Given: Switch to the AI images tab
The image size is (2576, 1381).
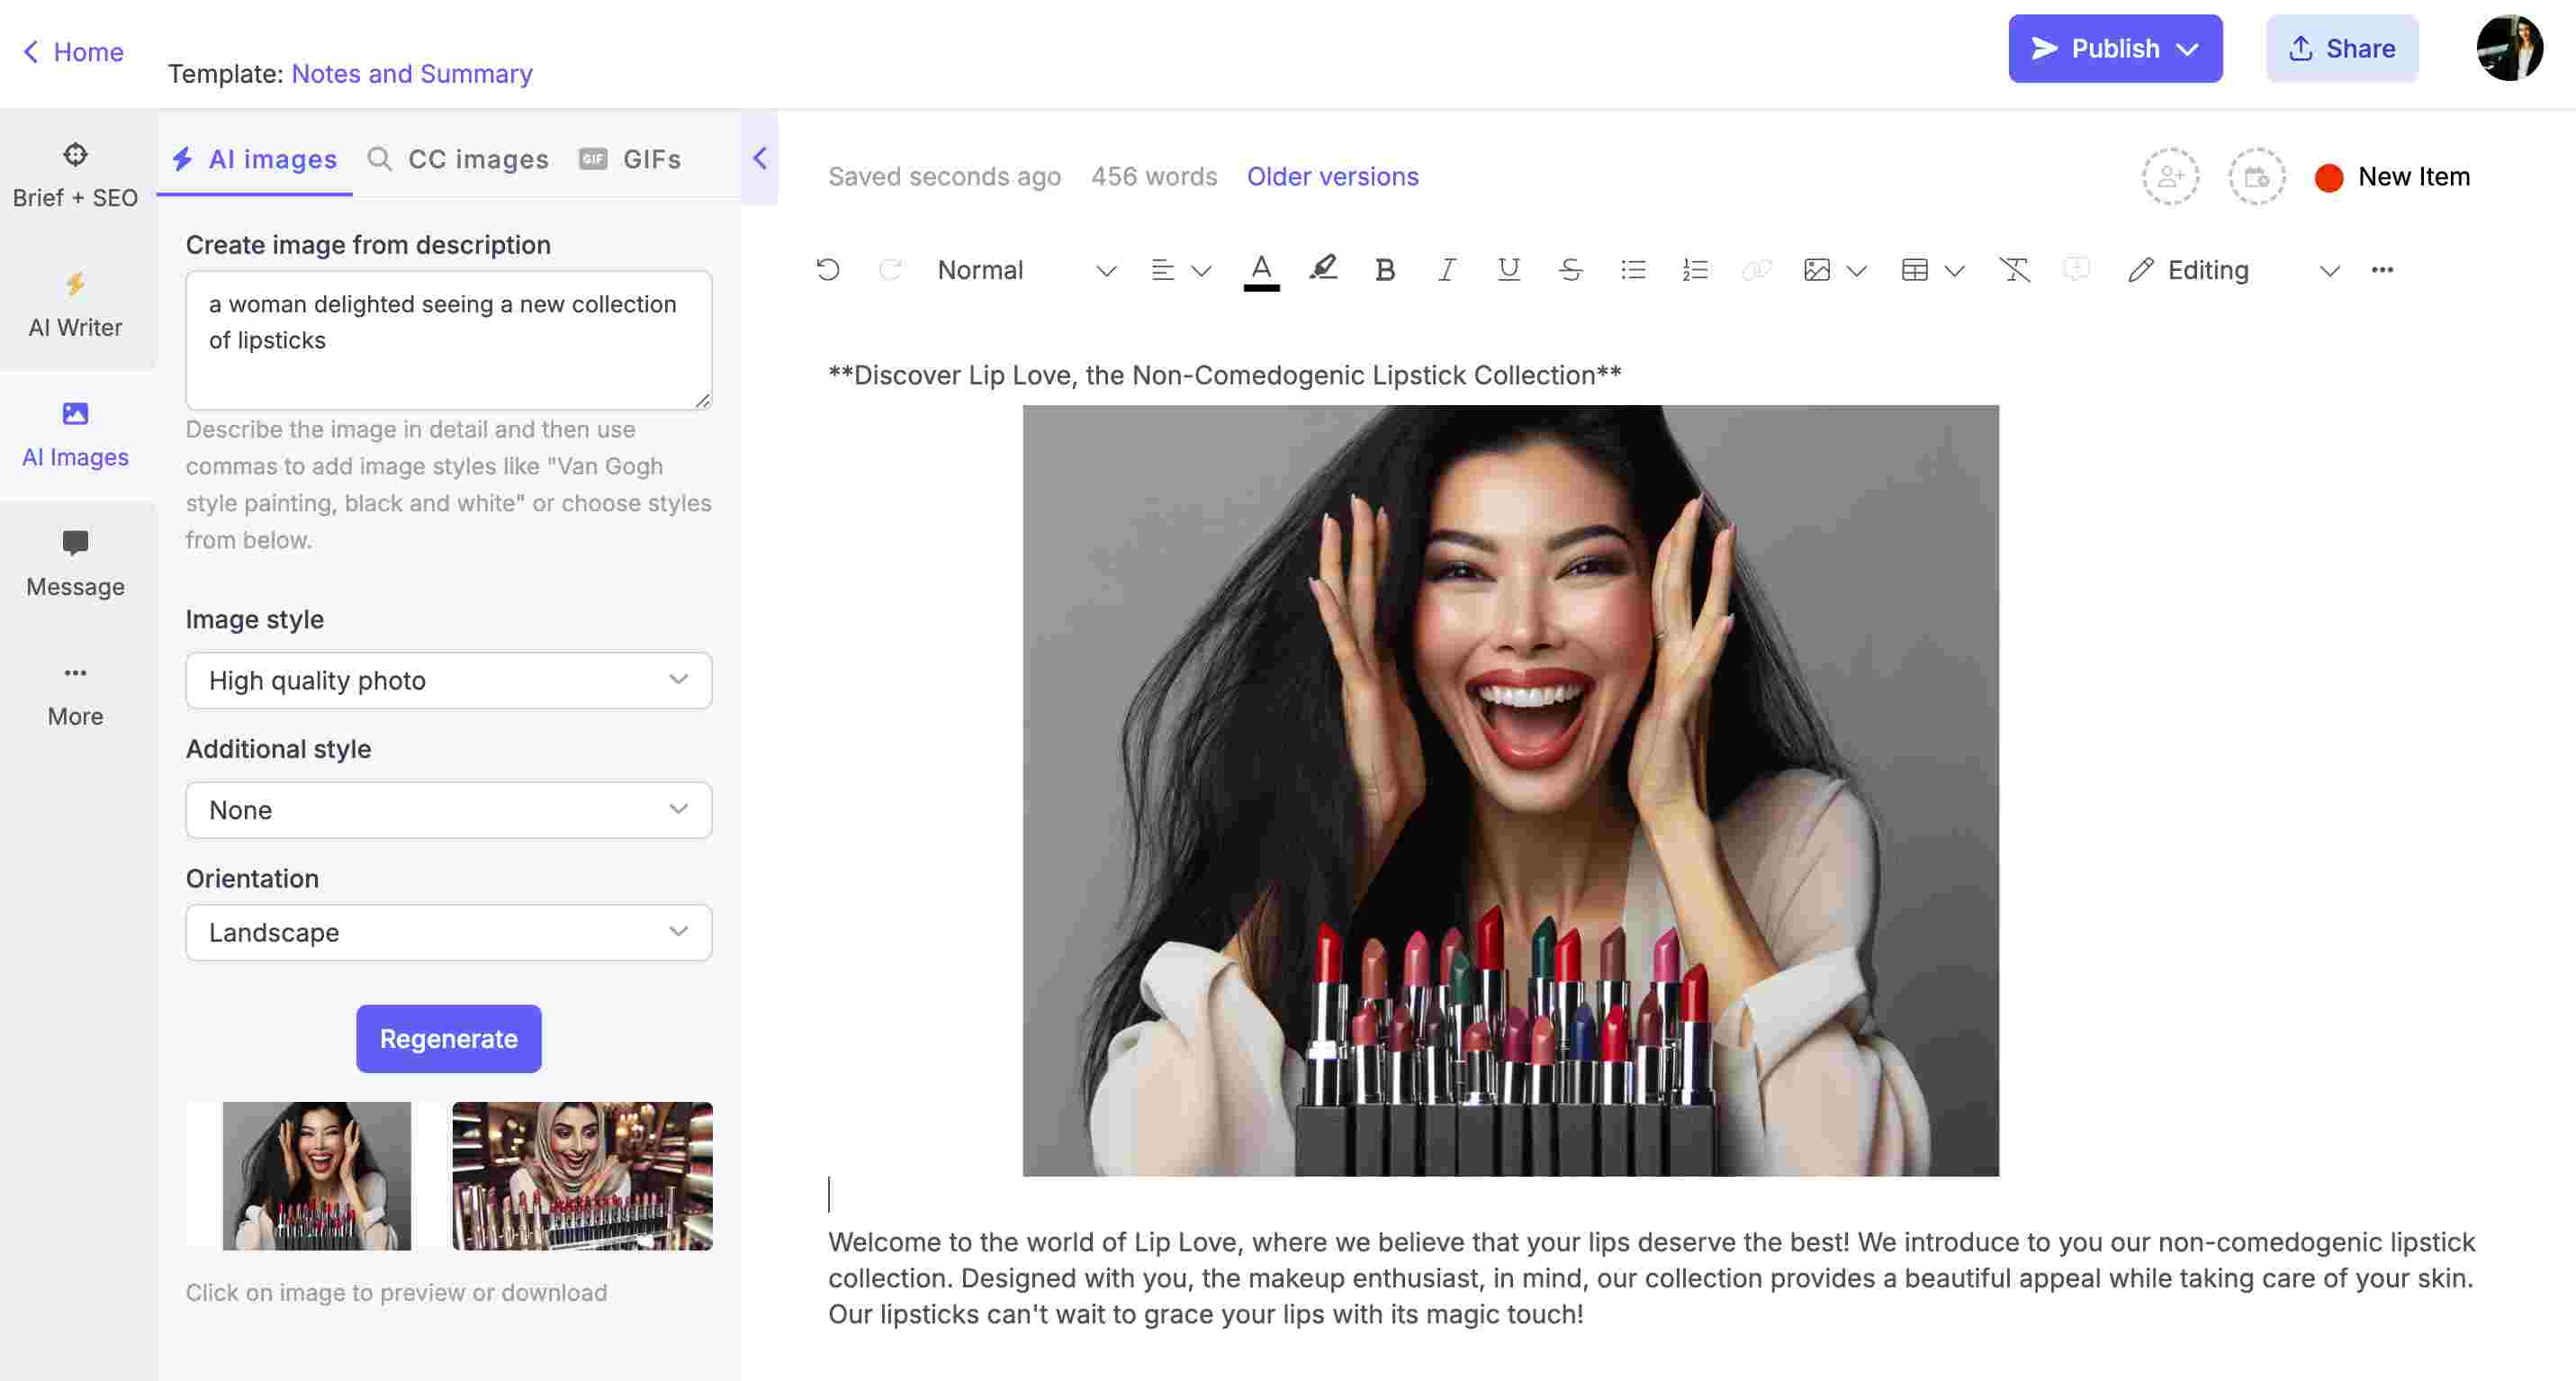Looking at the screenshot, I should (x=254, y=159).
